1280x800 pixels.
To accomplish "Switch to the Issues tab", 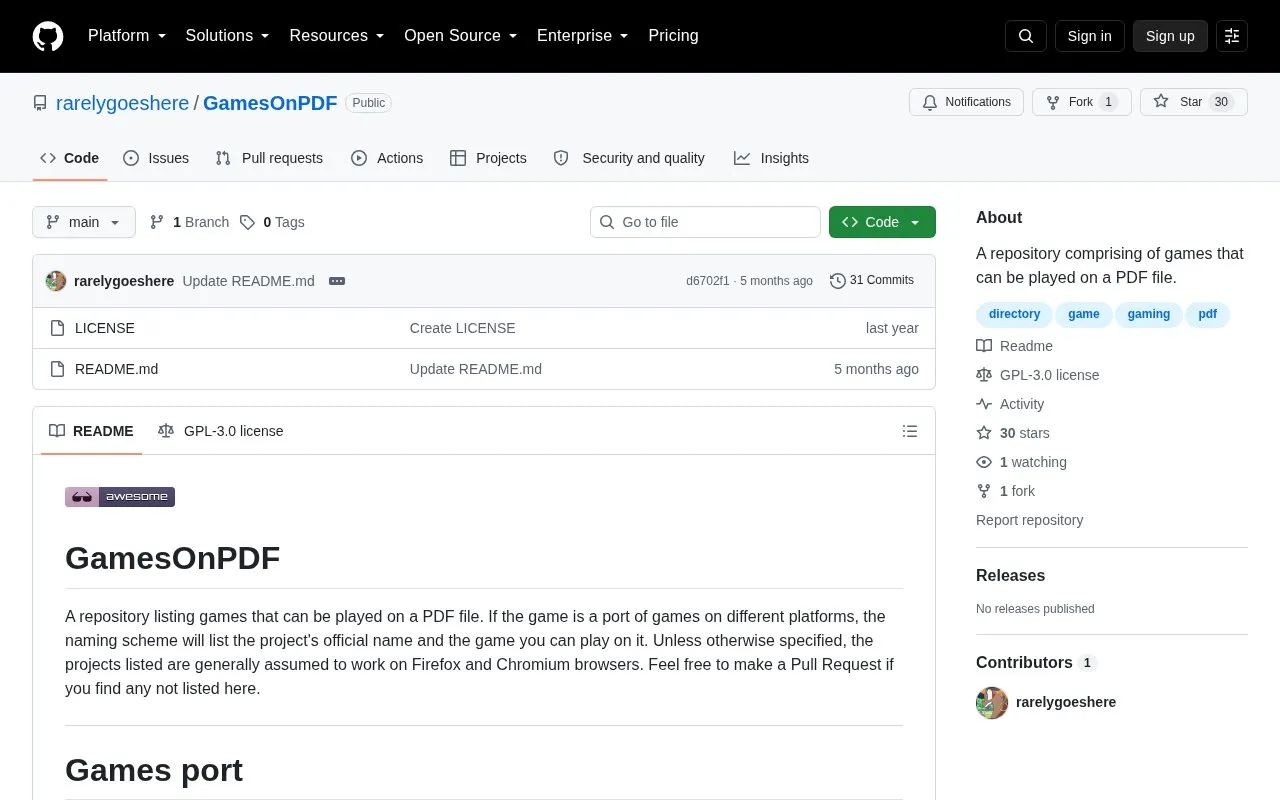I will tap(156, 158).
